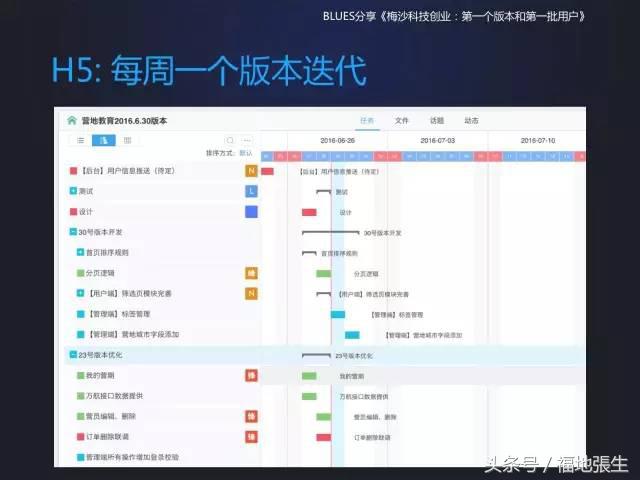Click week header 2016-06-26
The image size is (640, 480).
tap(338, 140)
